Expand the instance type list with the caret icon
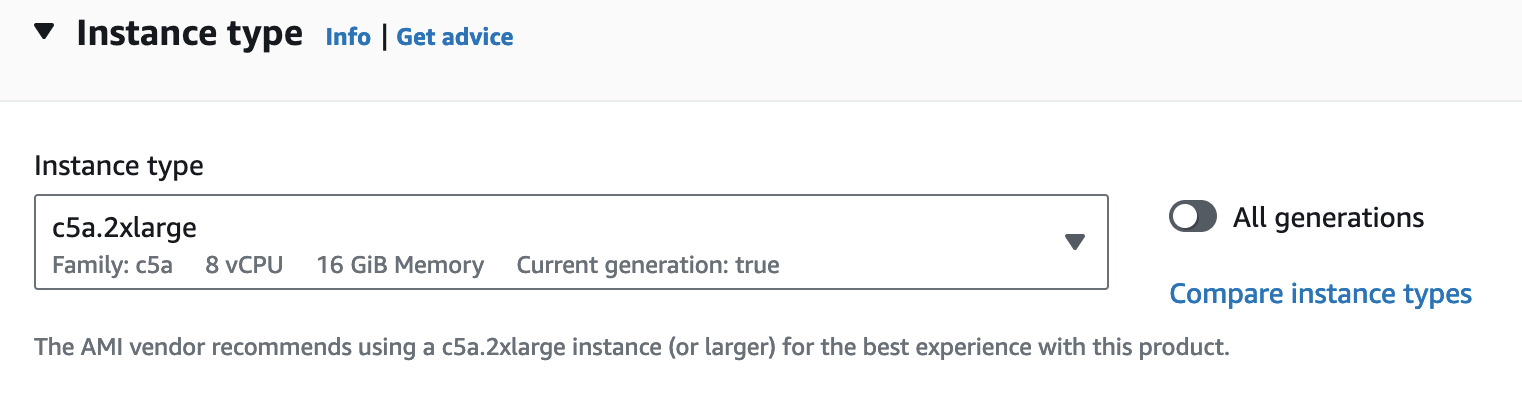Viewport: 1522px width, 398px height. click(x=1075, y=242)
